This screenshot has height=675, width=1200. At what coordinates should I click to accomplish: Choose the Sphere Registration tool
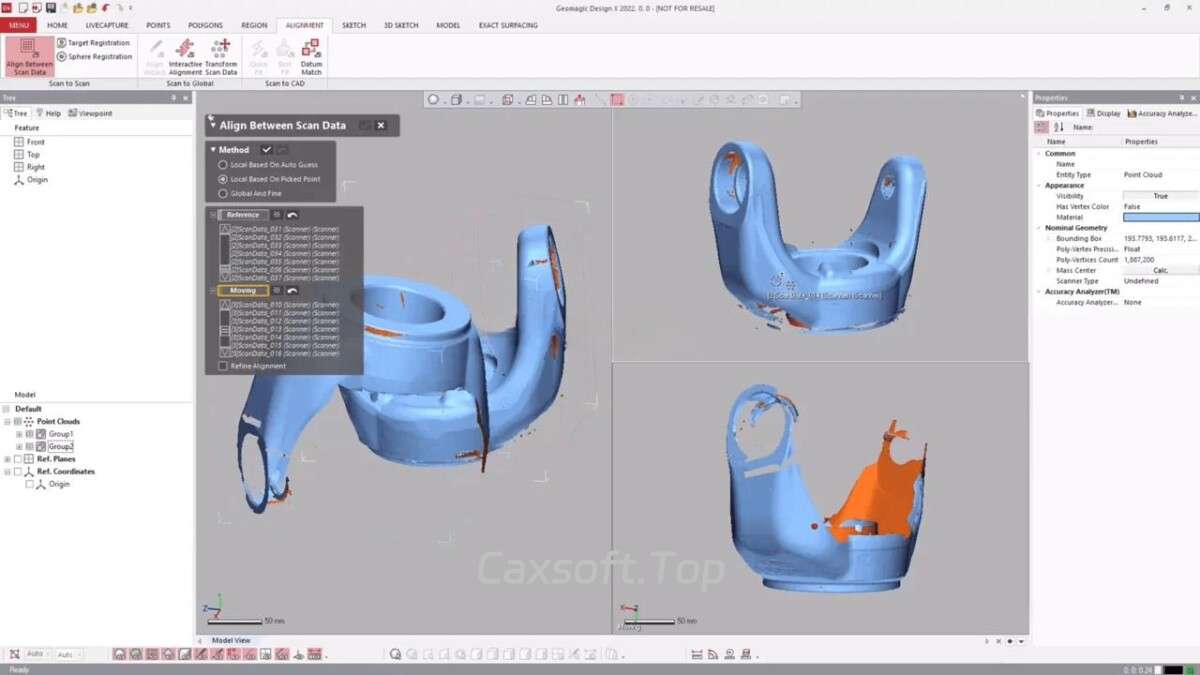click(x=93, y=57)
